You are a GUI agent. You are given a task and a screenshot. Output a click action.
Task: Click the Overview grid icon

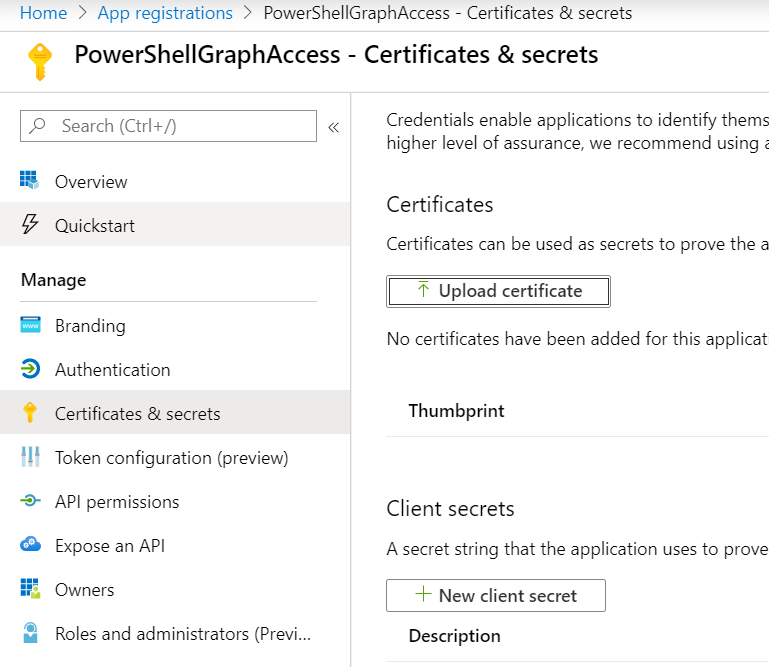tap(29, 180)
